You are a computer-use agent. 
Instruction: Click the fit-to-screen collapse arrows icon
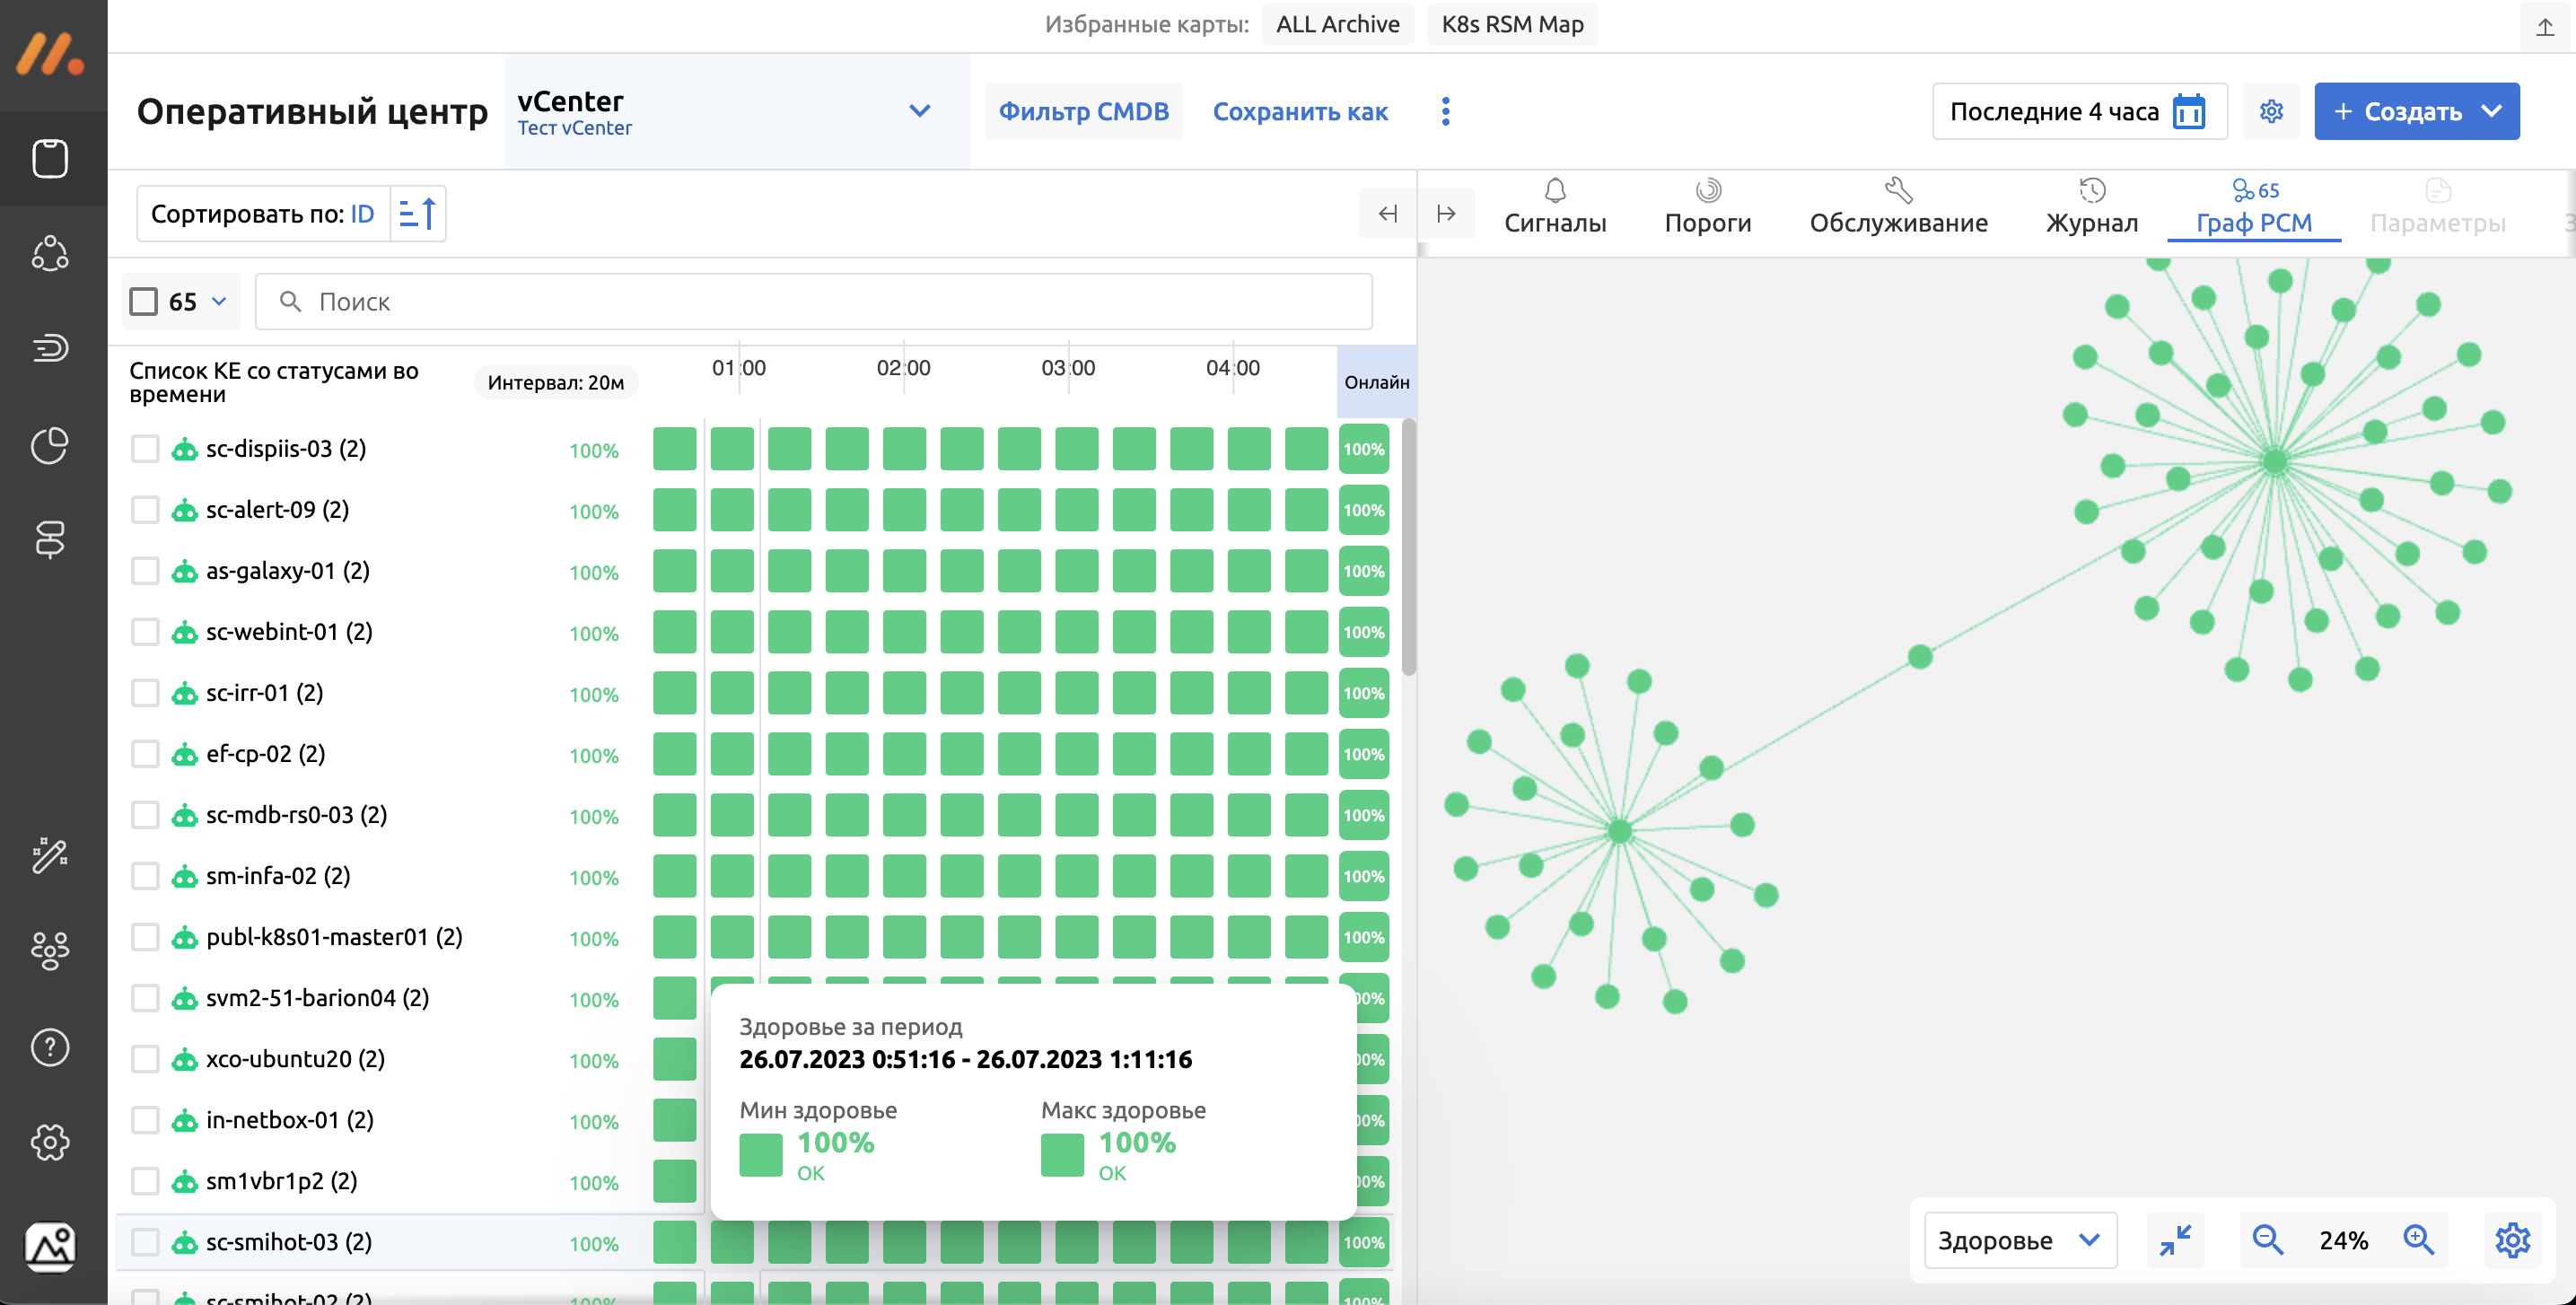click(2175, 1240)
